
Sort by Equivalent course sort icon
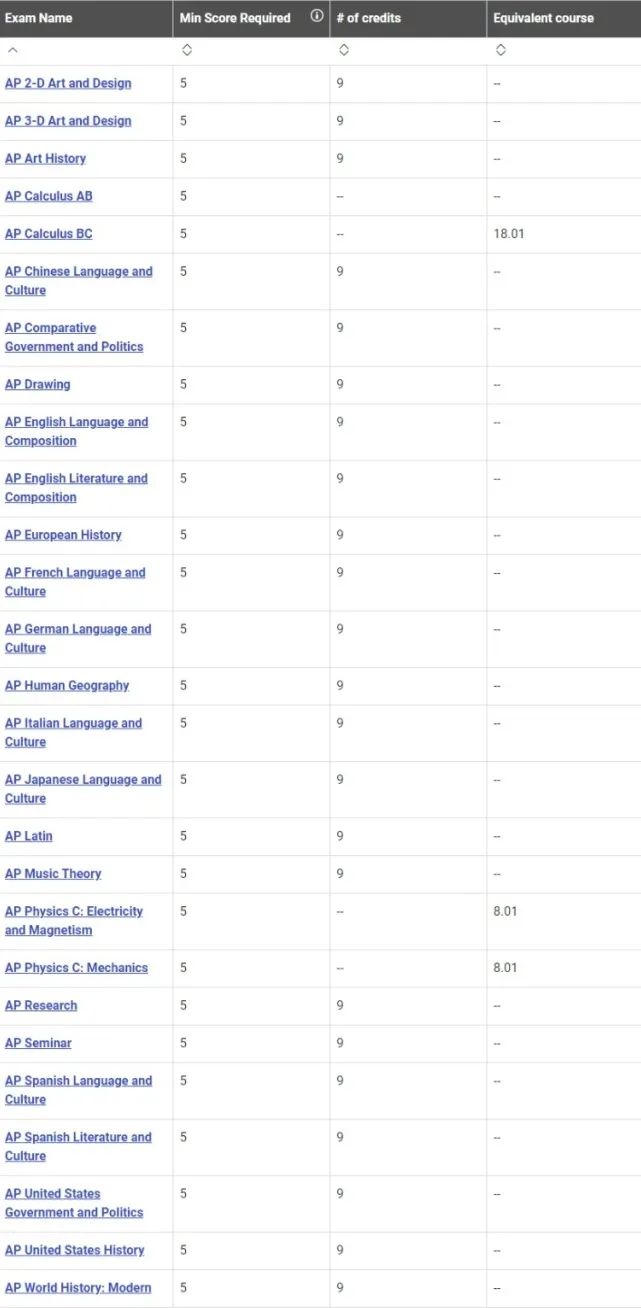(x=500, y=50)
